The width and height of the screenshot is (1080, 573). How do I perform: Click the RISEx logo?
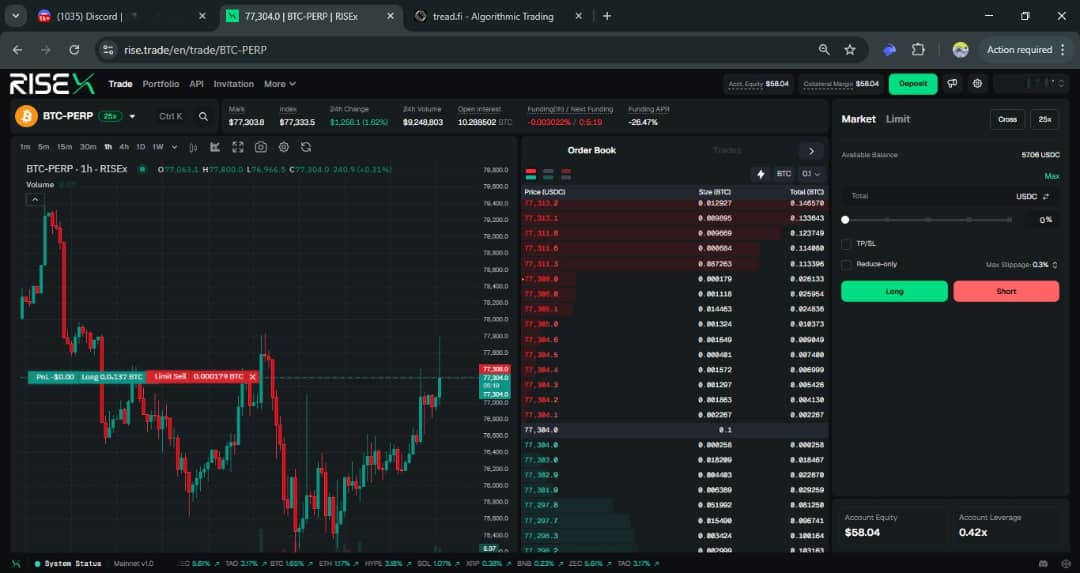[x=52, y=84]
